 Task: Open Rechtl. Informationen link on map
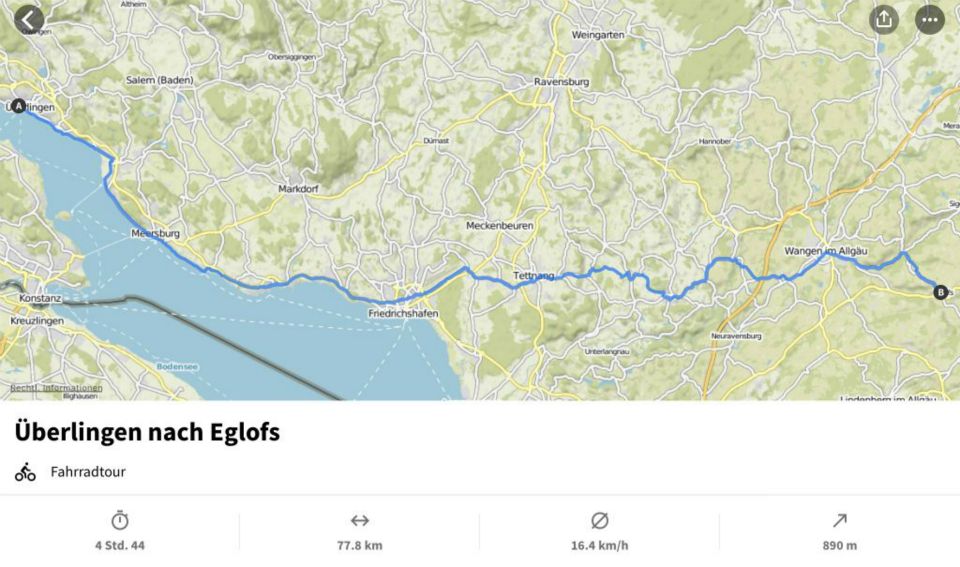click(x=56, y=388)
